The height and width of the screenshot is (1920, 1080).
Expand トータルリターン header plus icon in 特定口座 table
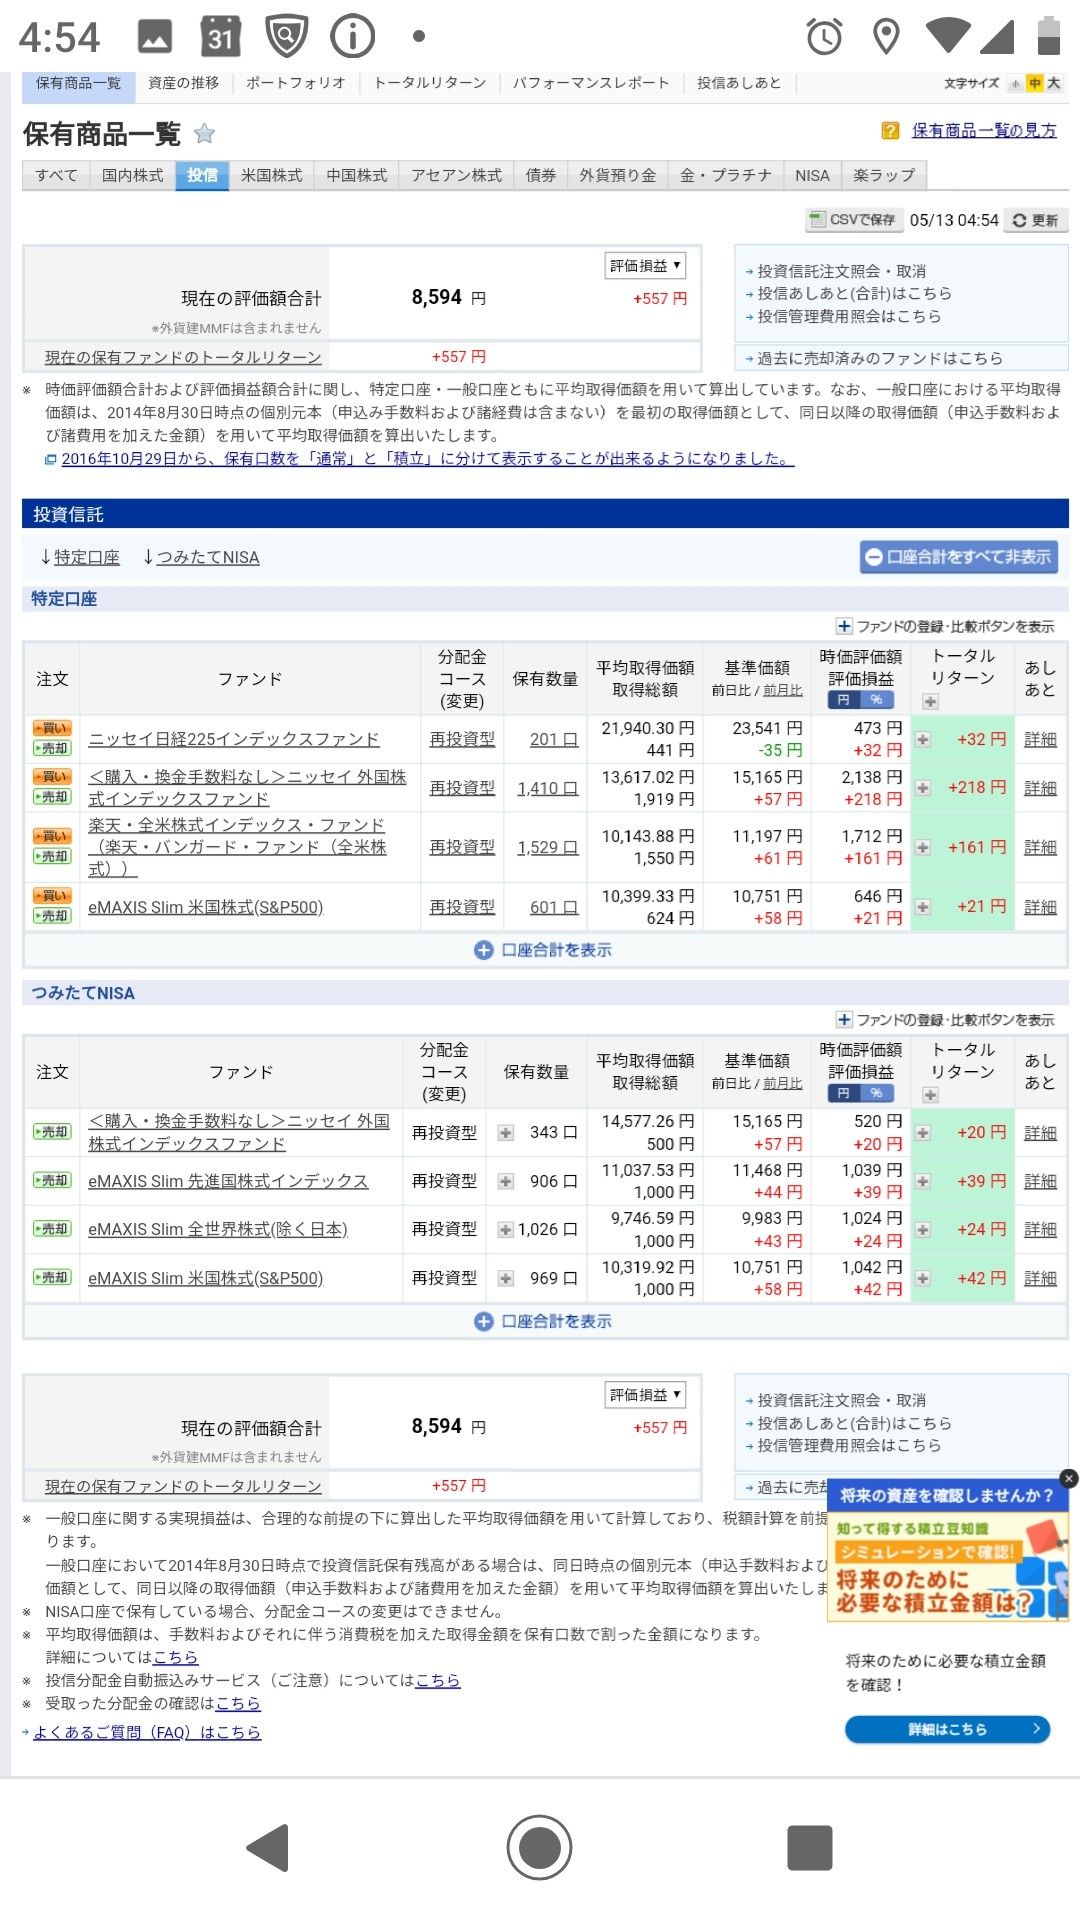(x=930, y=702)
